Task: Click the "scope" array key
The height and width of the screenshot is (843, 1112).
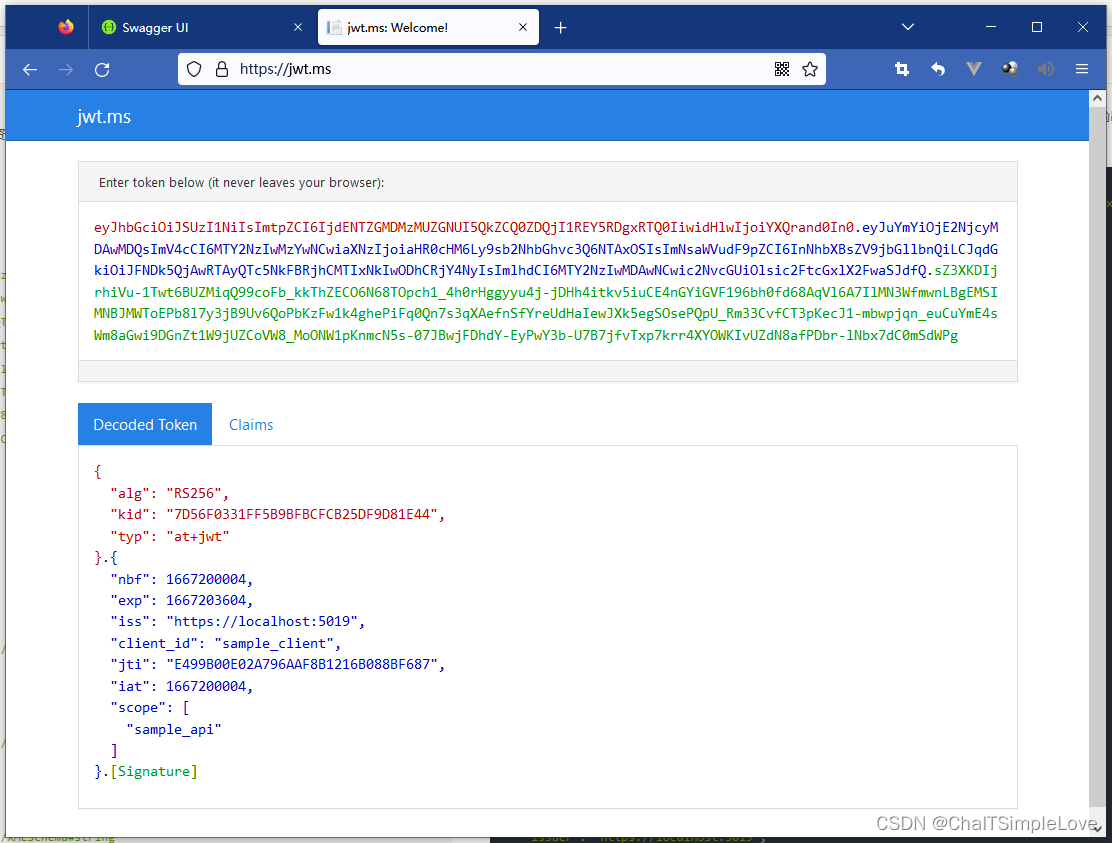Action: pyautogui.click(x=138, y=708)
